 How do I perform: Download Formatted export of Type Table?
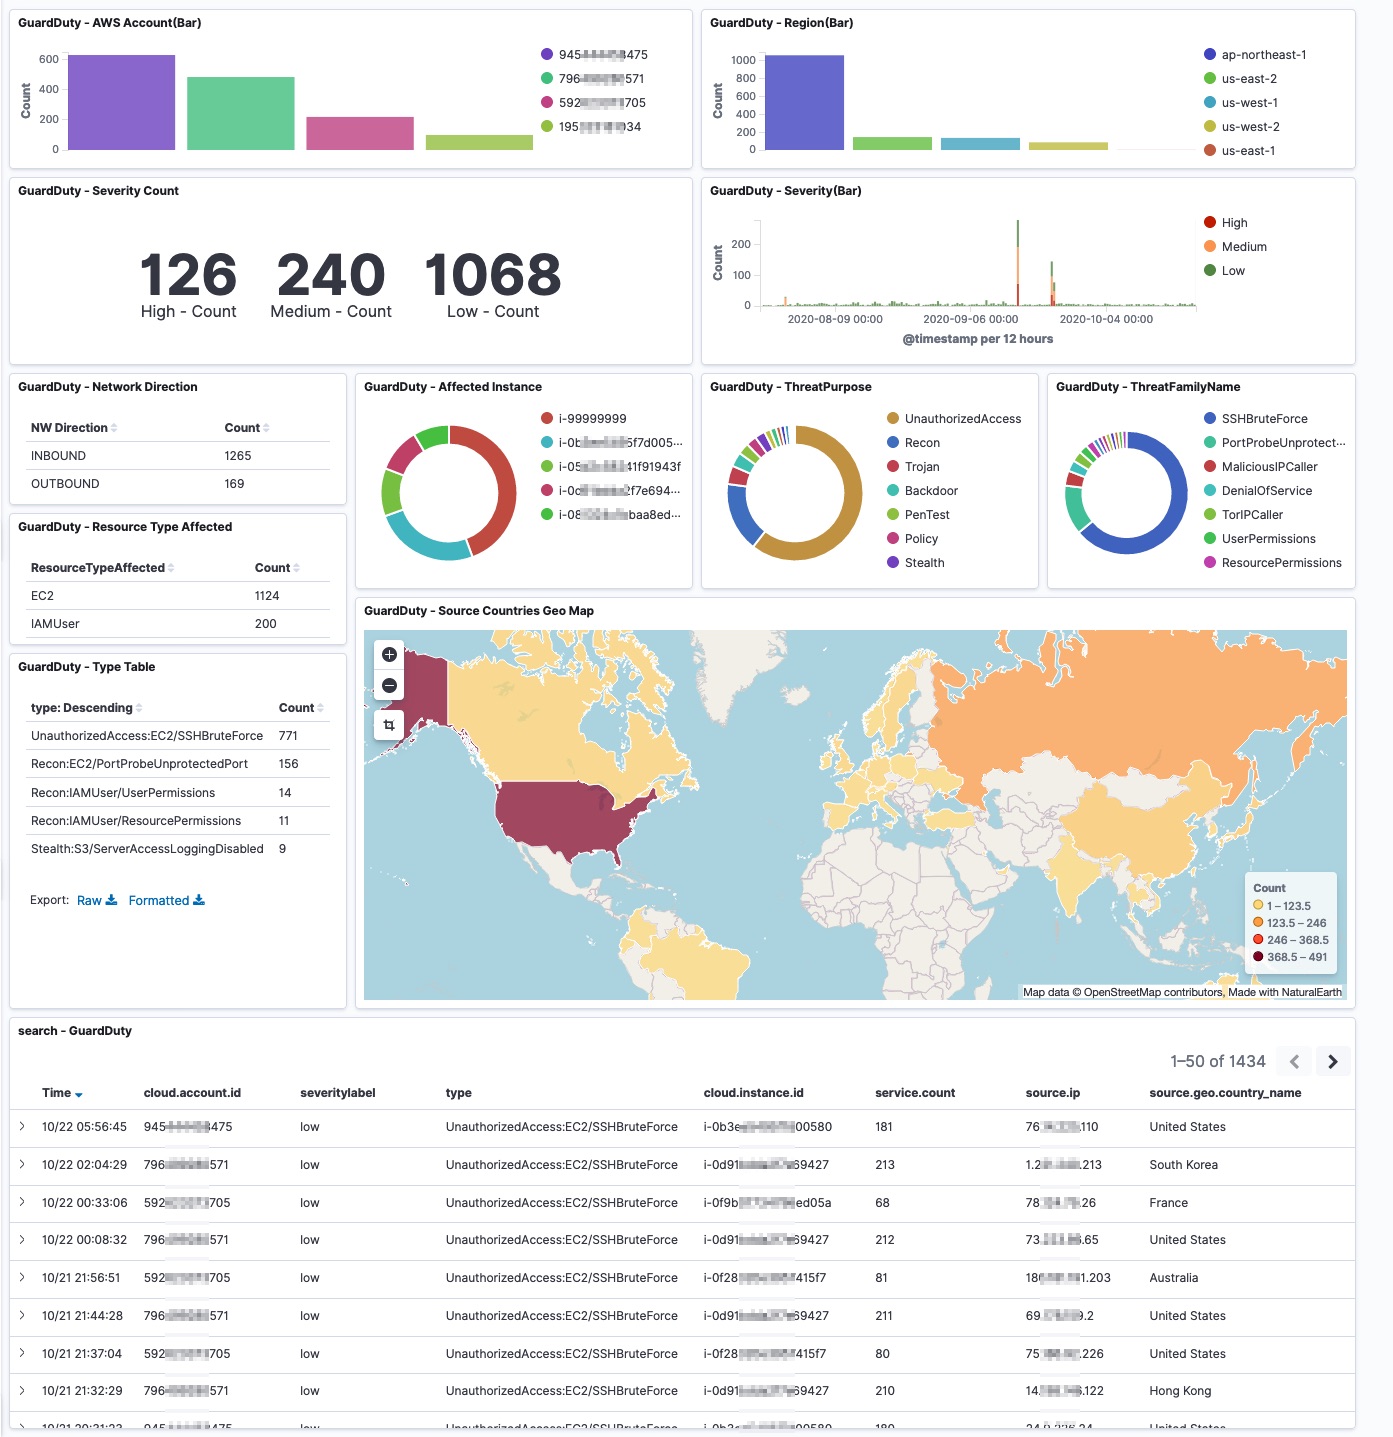click(166, 901)
